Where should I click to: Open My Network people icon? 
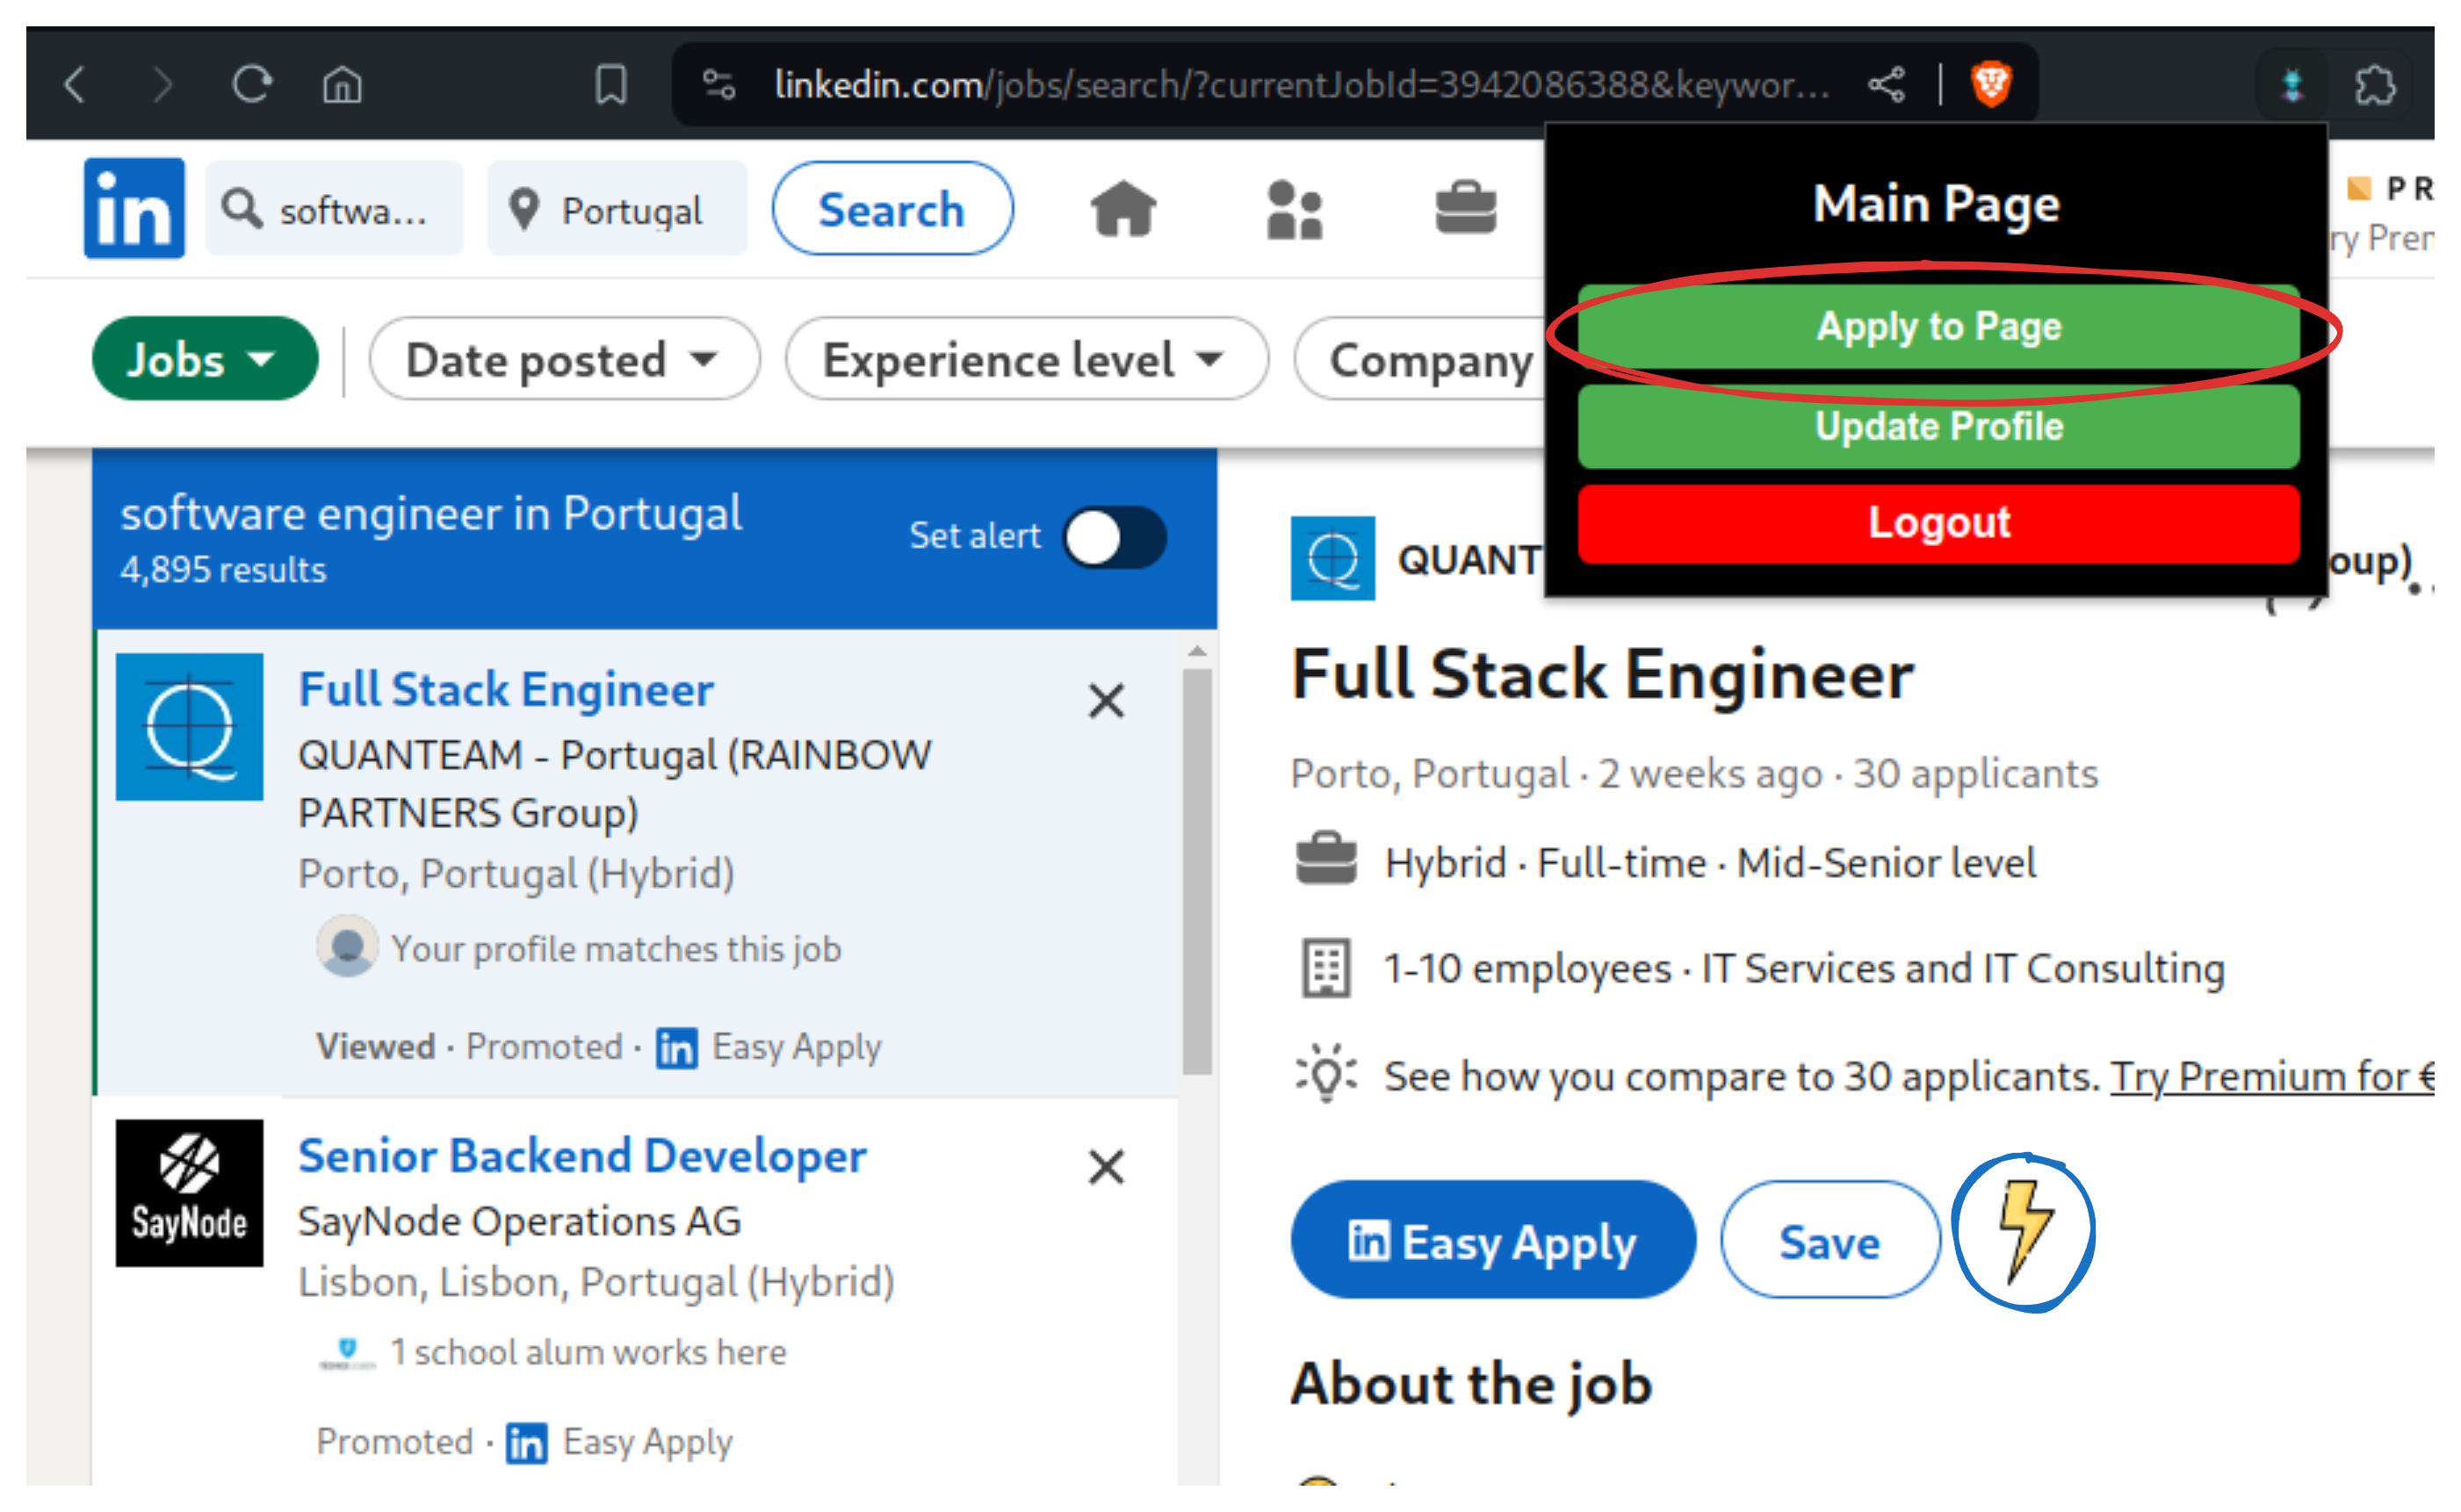point(1294,209)
